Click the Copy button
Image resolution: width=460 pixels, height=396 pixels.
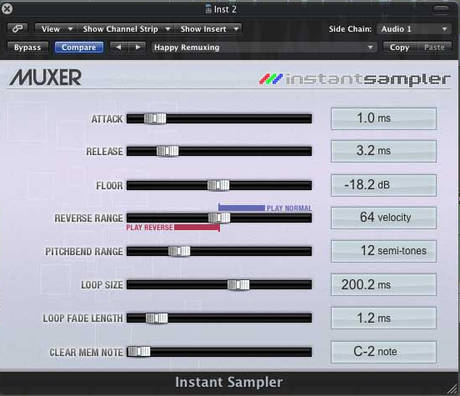(x=399, y=47)
